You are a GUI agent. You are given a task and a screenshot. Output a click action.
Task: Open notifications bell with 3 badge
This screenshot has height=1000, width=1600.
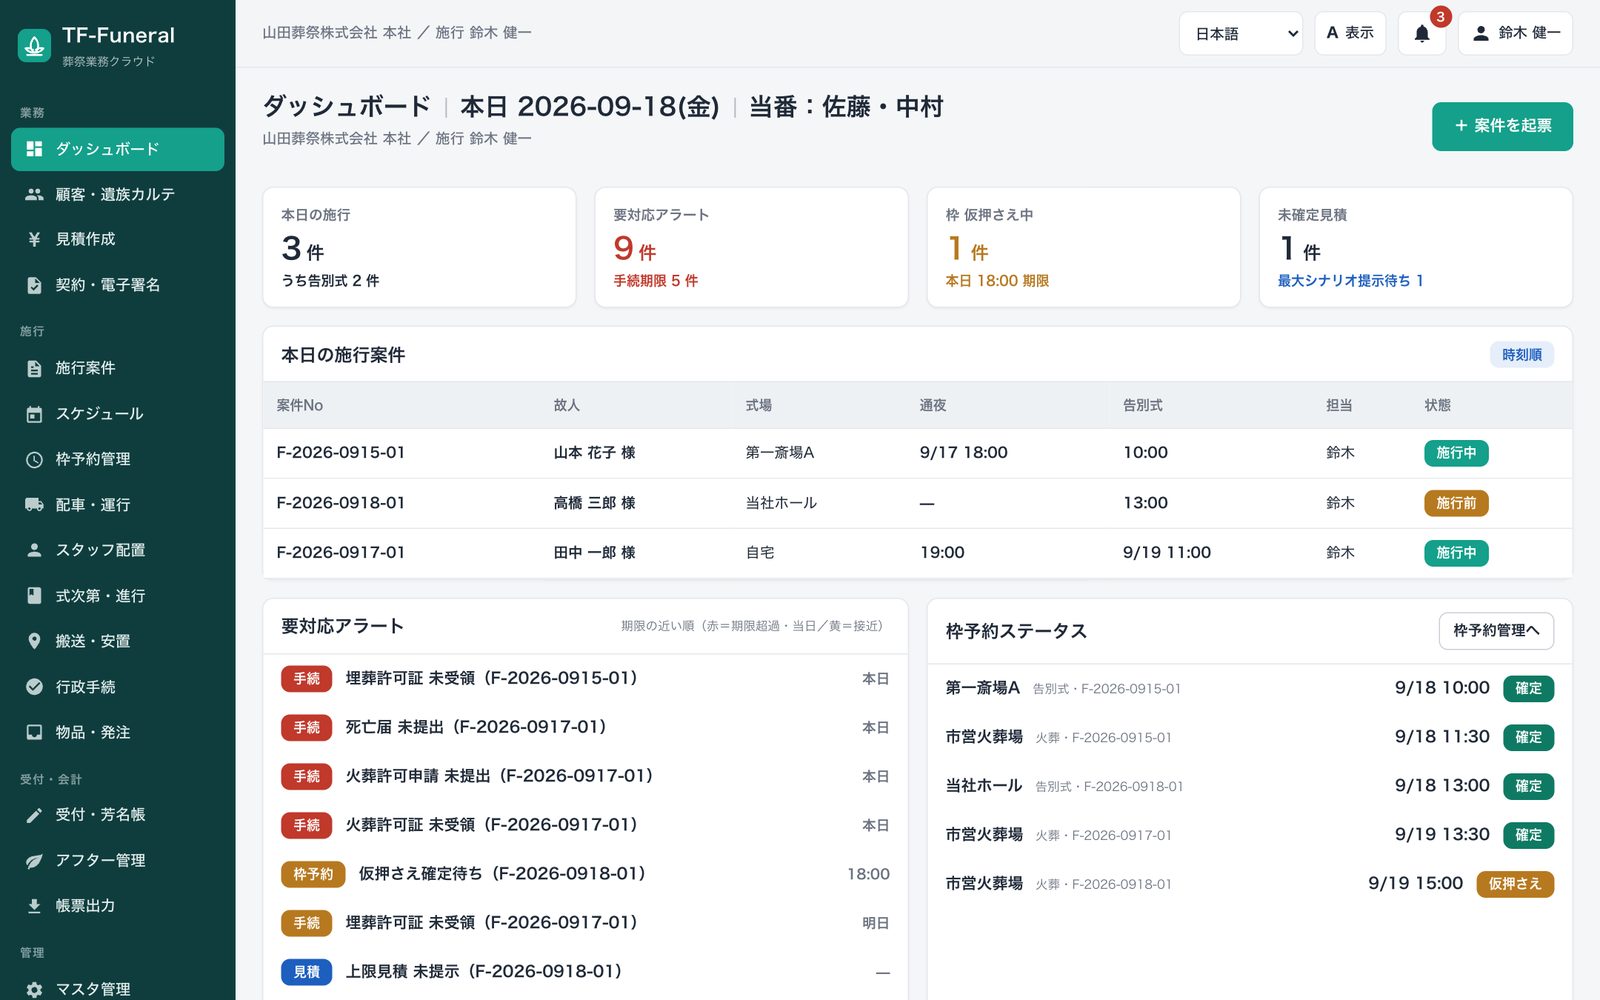point(1421,33)
